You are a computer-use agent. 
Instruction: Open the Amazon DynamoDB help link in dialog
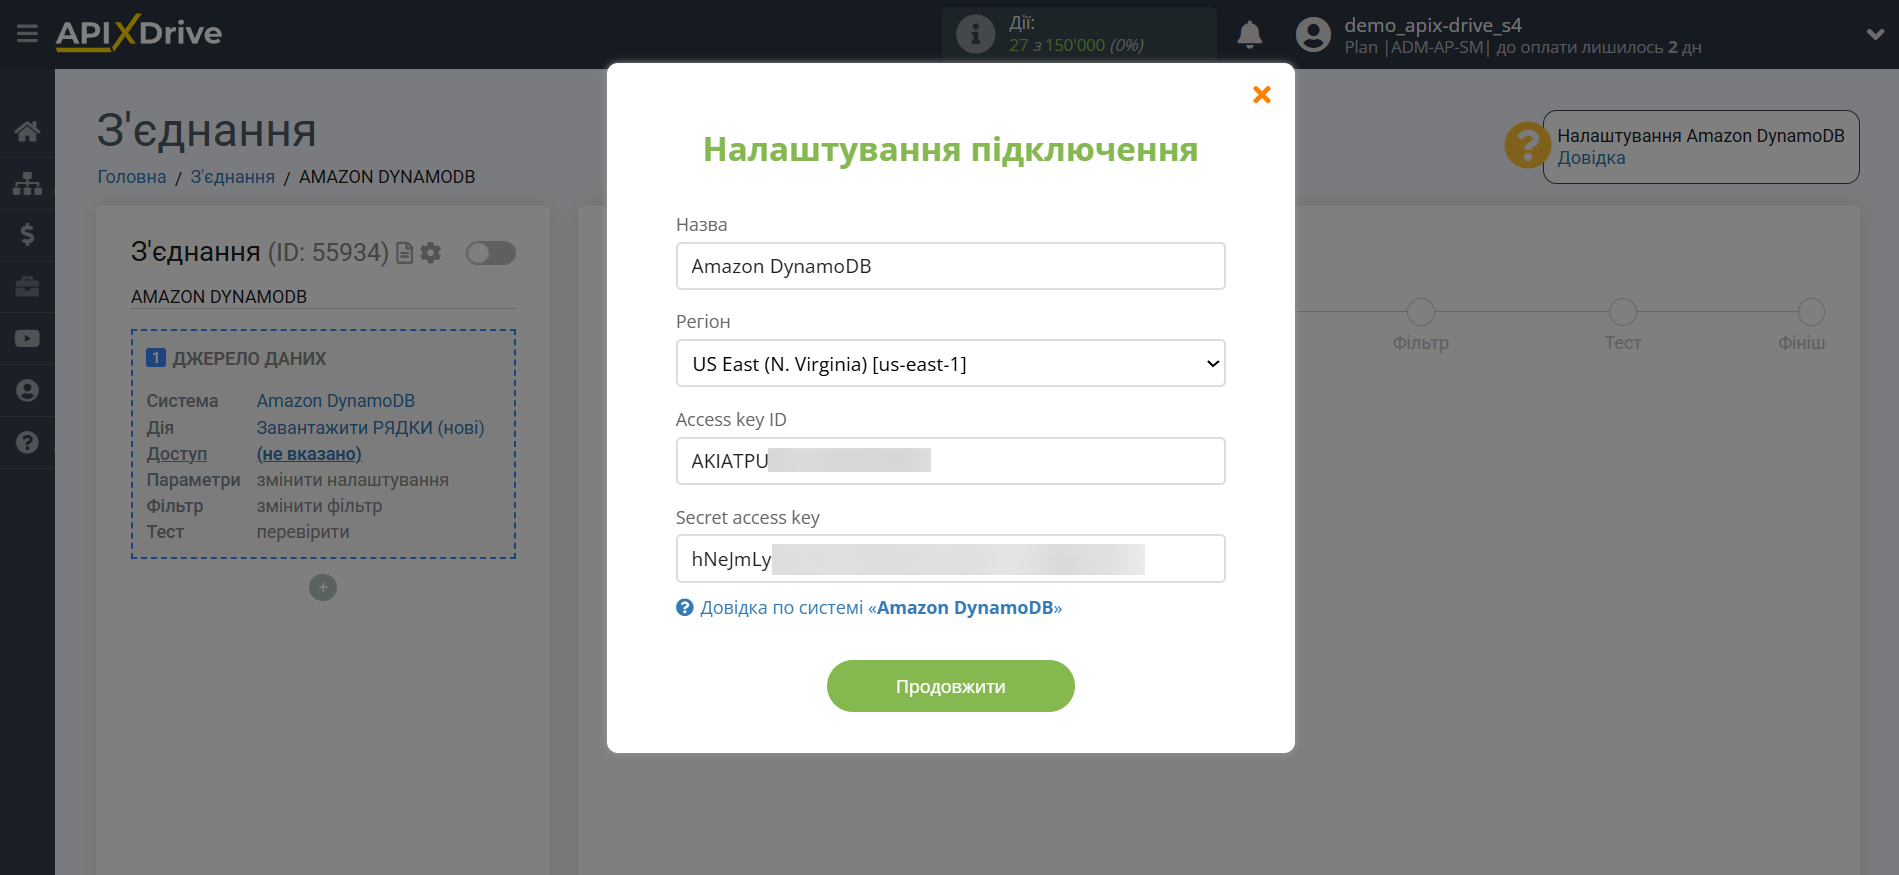880,608
